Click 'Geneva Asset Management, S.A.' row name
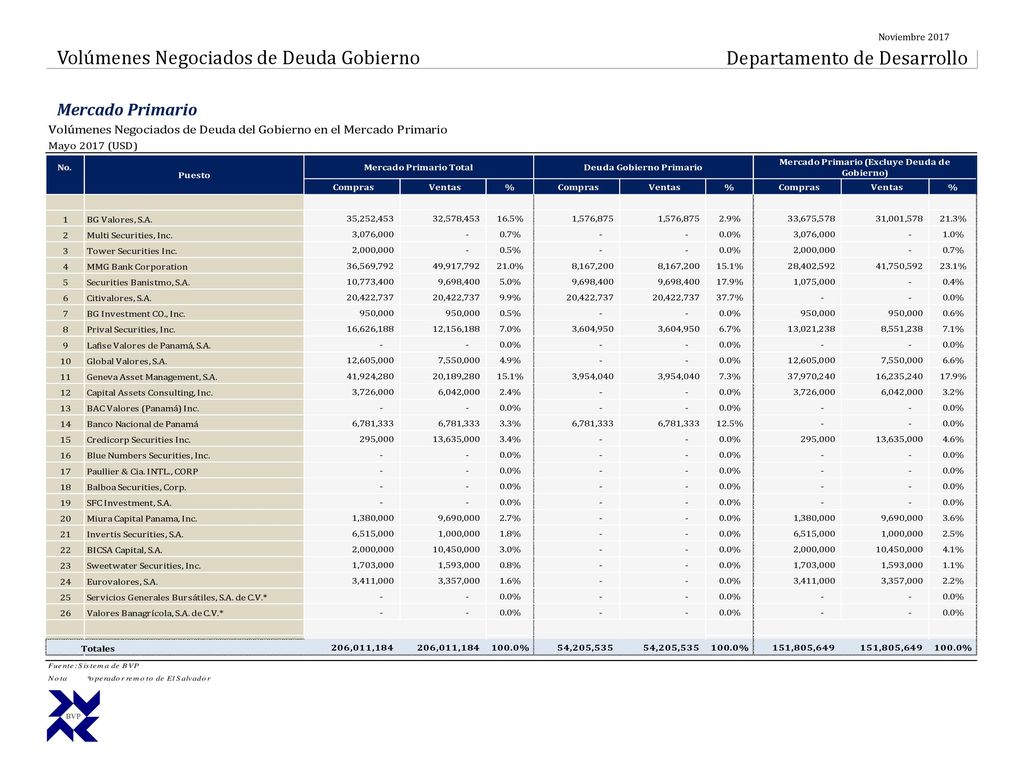Screen dimensions: 1024x768 [x=152, y=377]
